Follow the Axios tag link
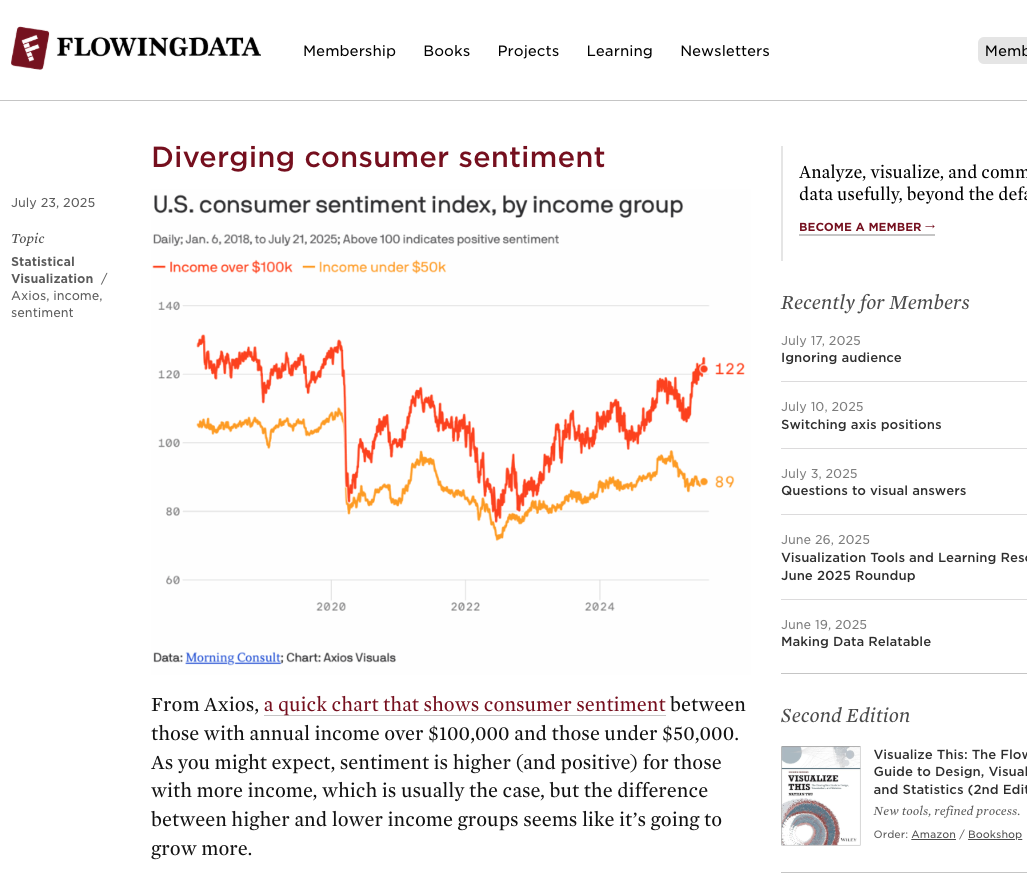 [29, 295]
